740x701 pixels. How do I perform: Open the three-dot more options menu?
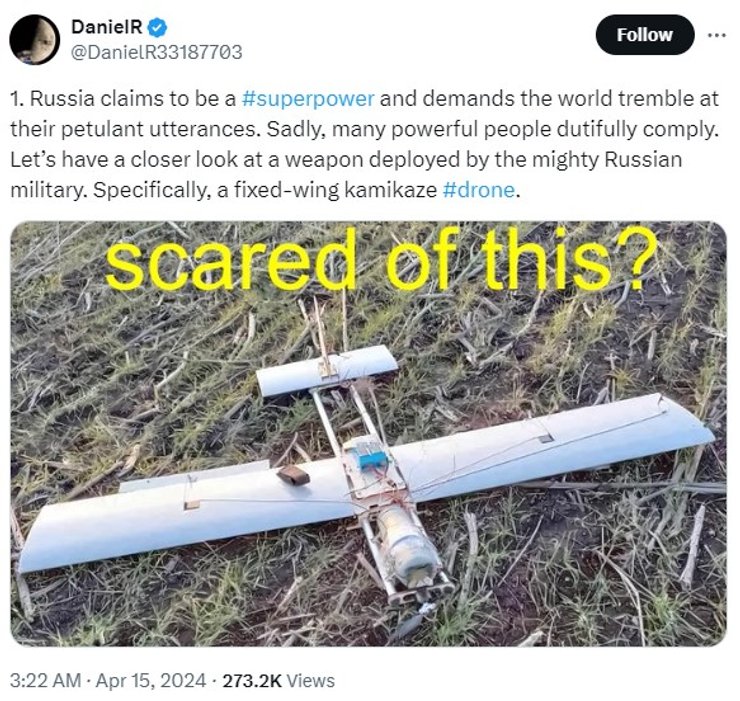tap(716, 33)
